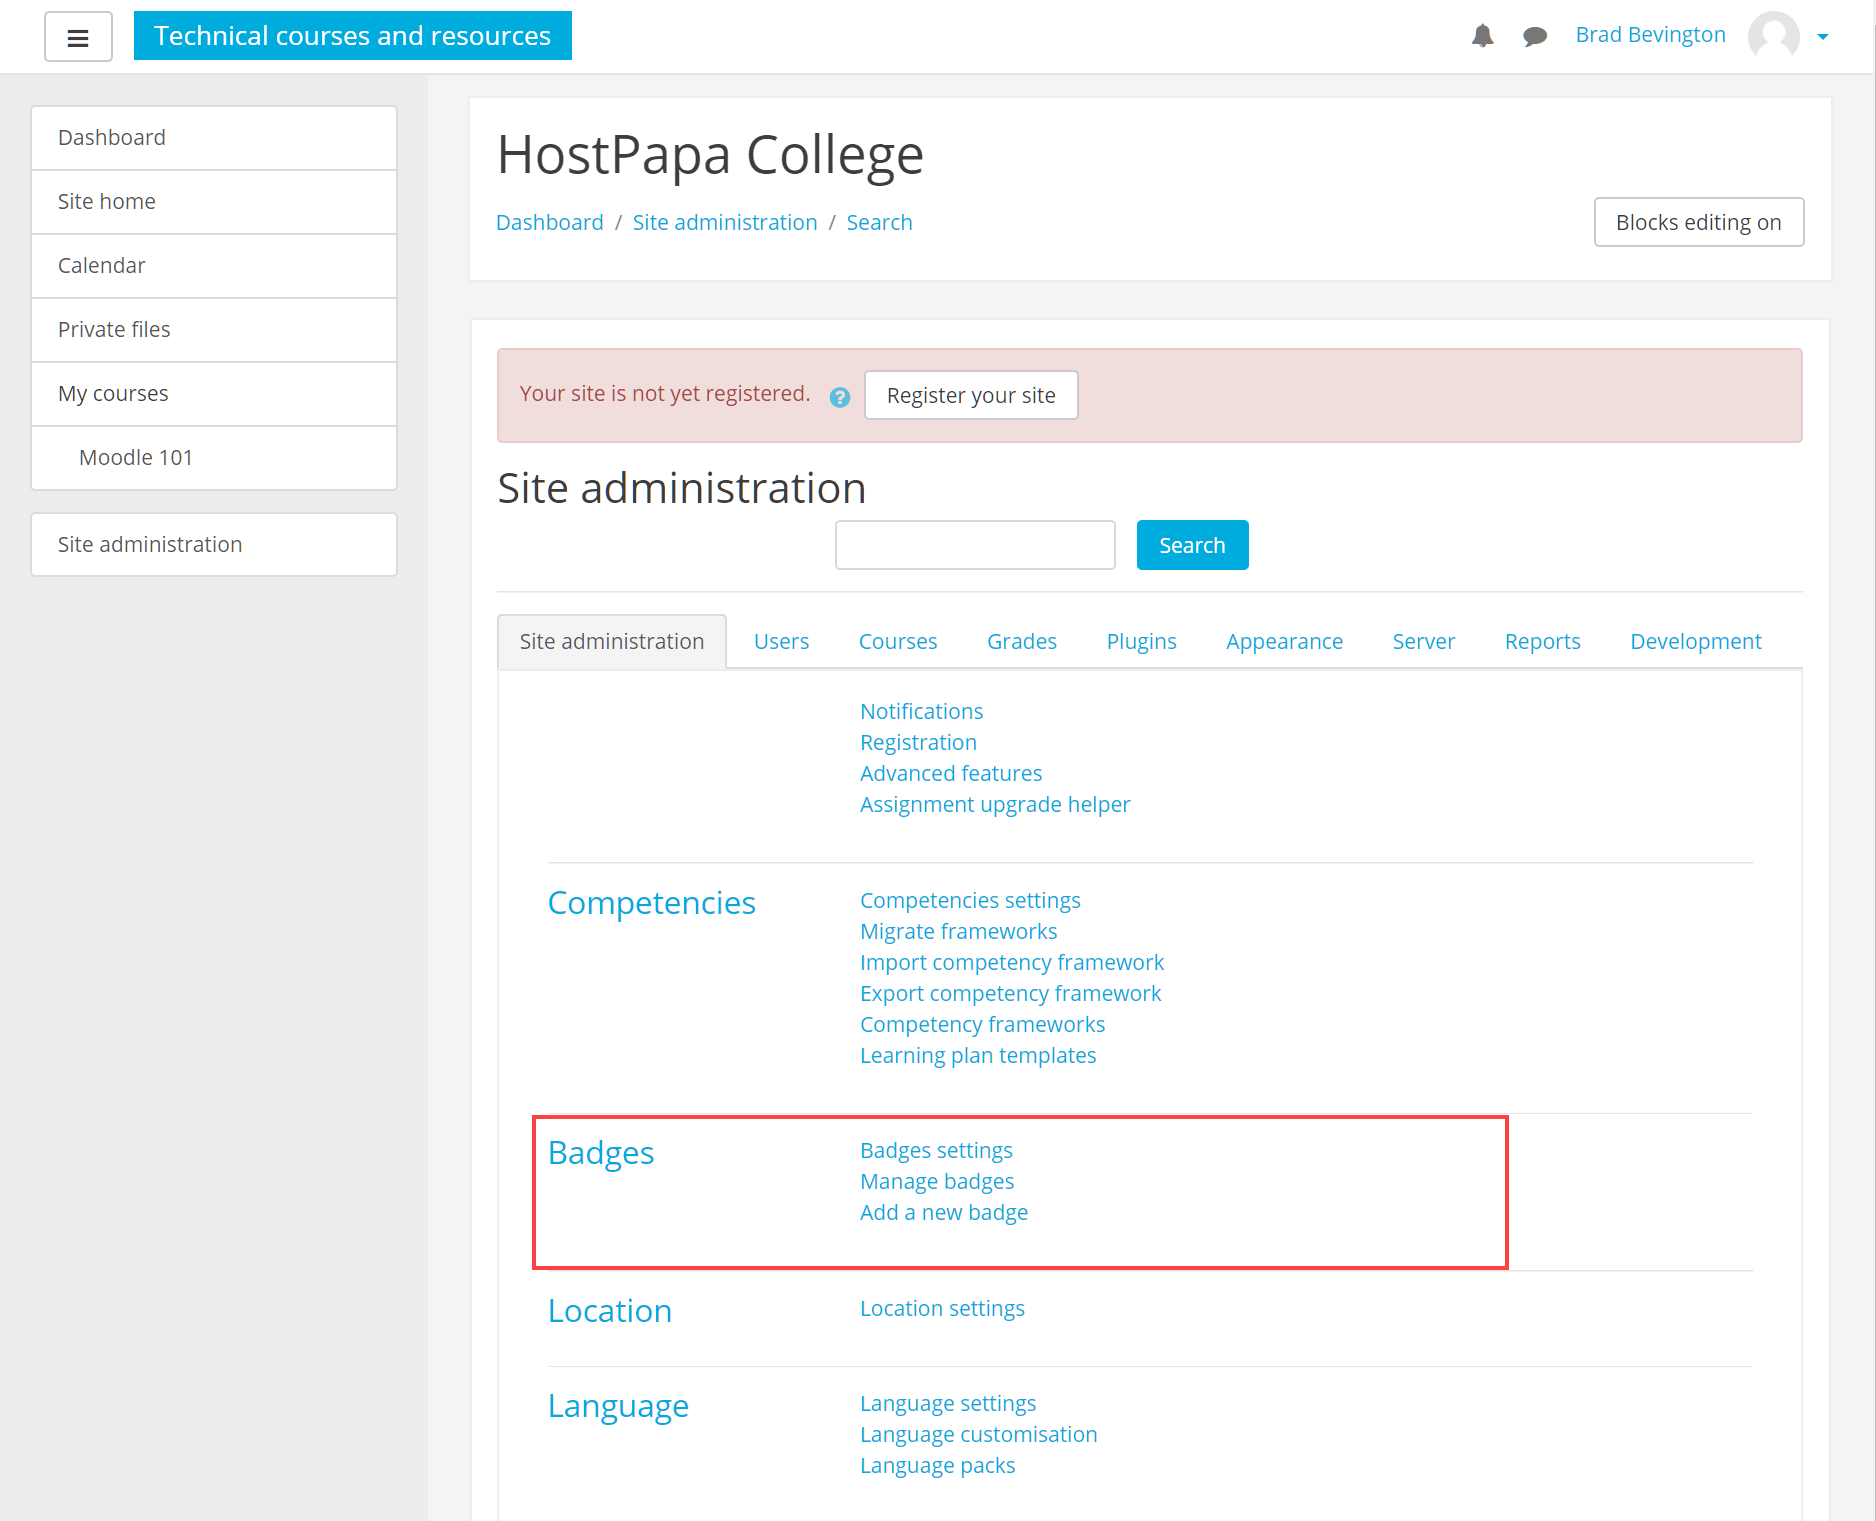Image resolution: width=1876 pixels, height=1521 pixels.
Task: Click the Search breadcrumb
Action: pos(879,222)
